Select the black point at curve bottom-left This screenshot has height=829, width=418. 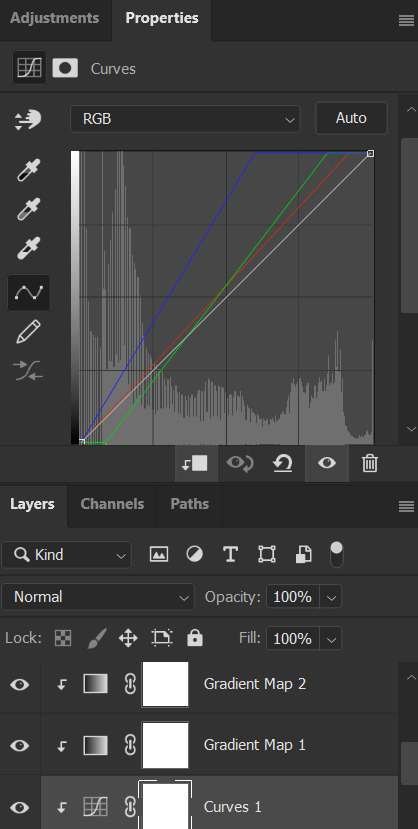(81, 441)
